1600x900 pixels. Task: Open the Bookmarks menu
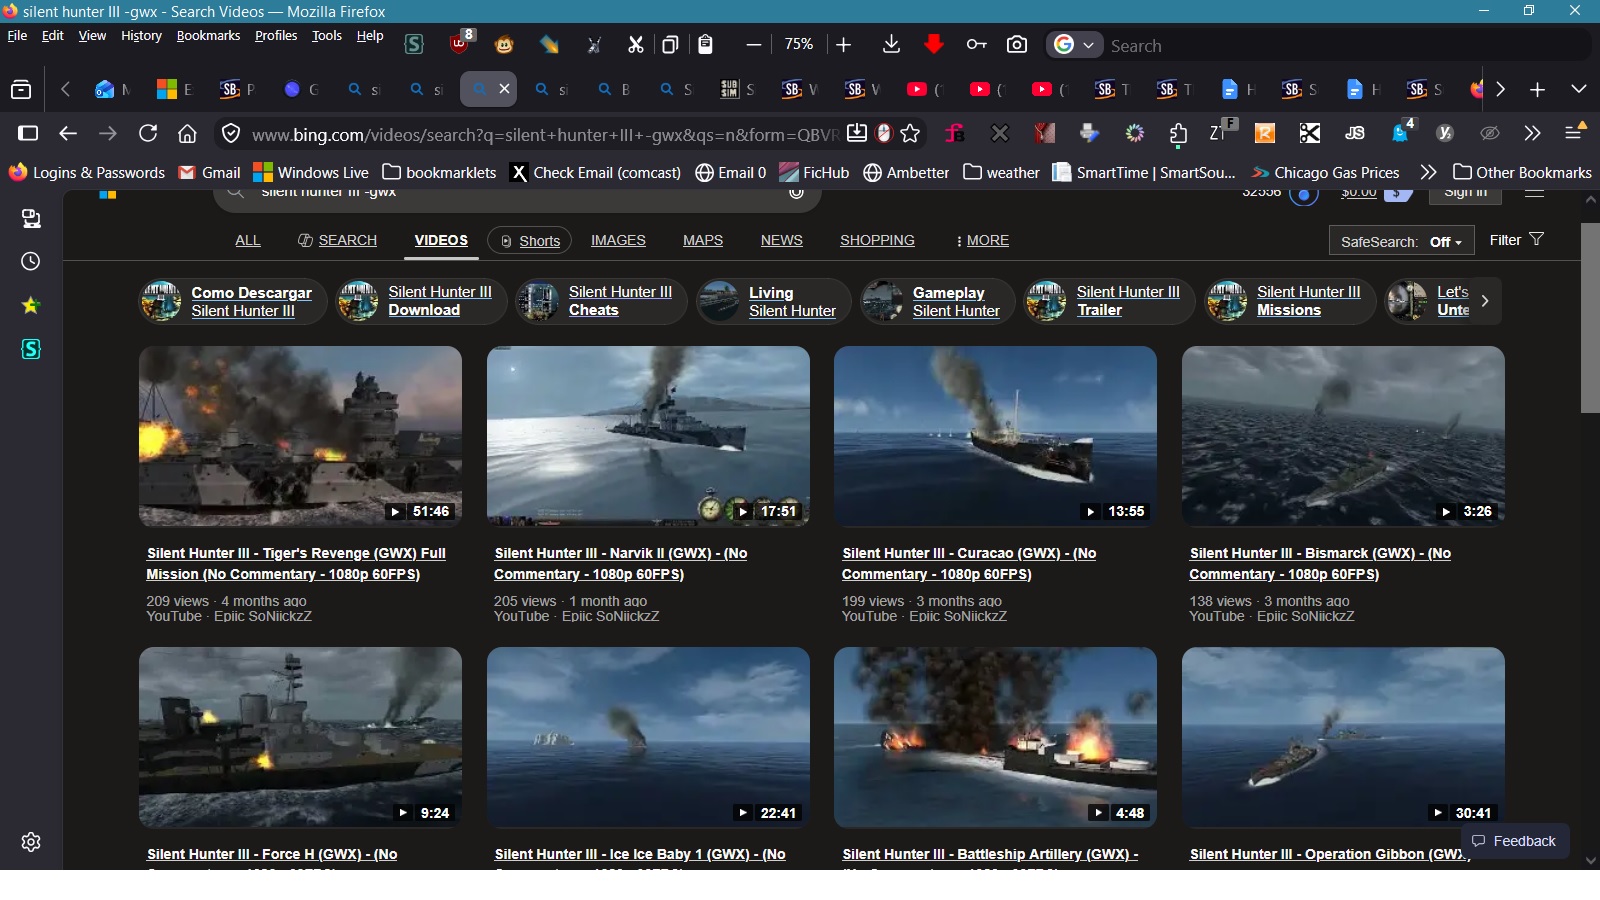[208, 35]
